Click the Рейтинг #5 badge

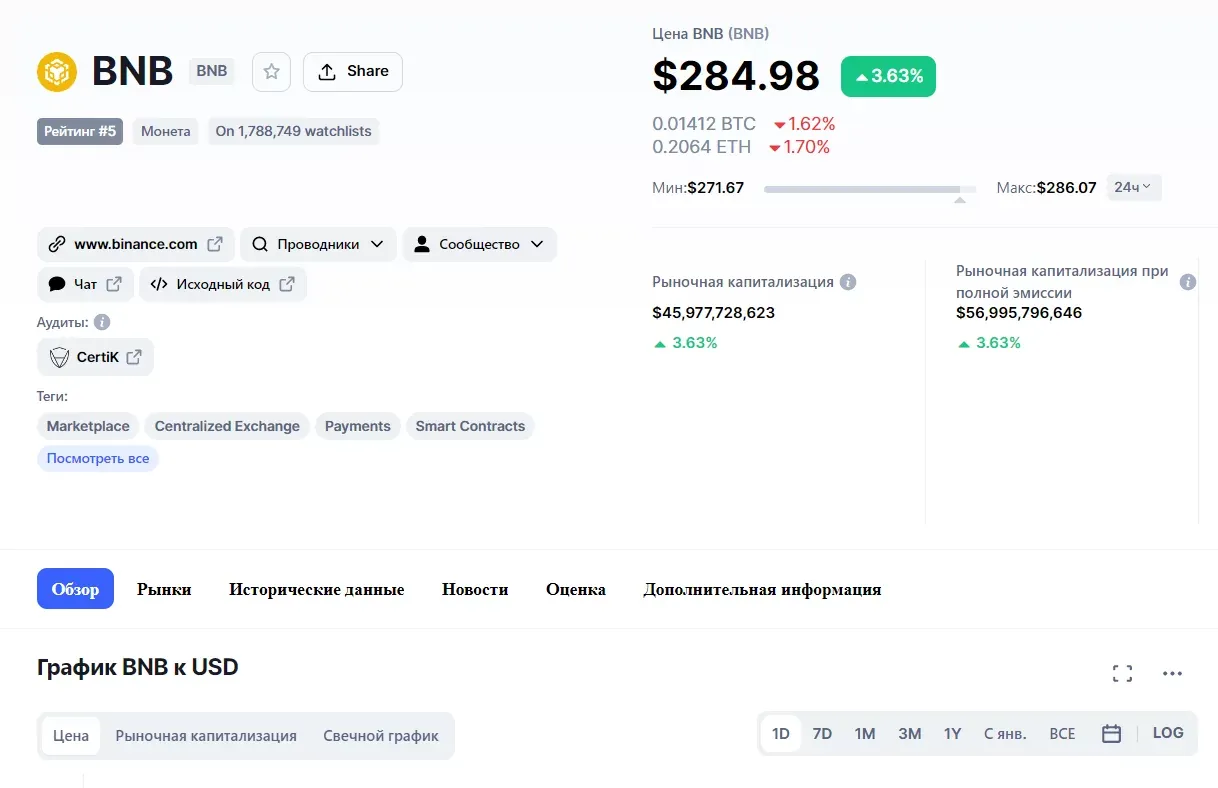(x=80, y=131)
